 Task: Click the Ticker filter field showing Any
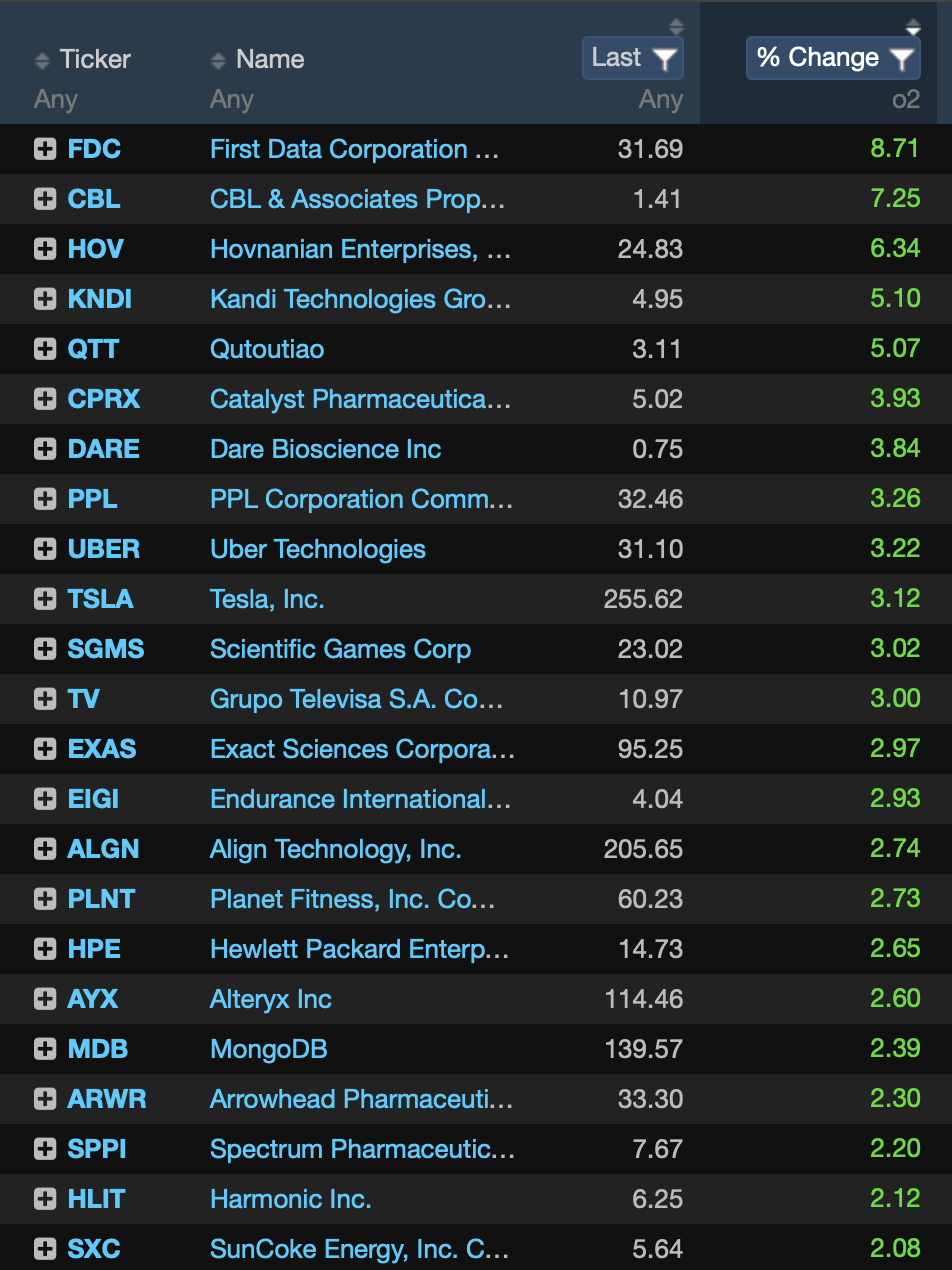56,100
